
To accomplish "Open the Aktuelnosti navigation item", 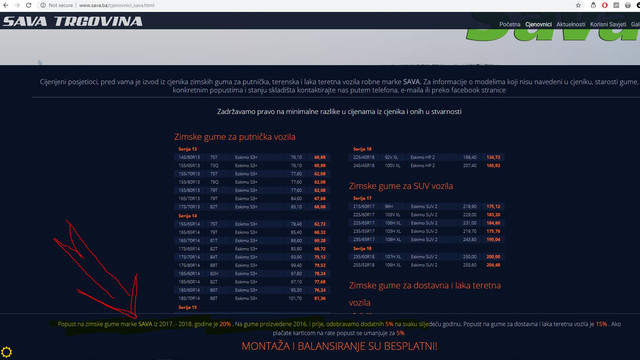I will coord(571,24).
